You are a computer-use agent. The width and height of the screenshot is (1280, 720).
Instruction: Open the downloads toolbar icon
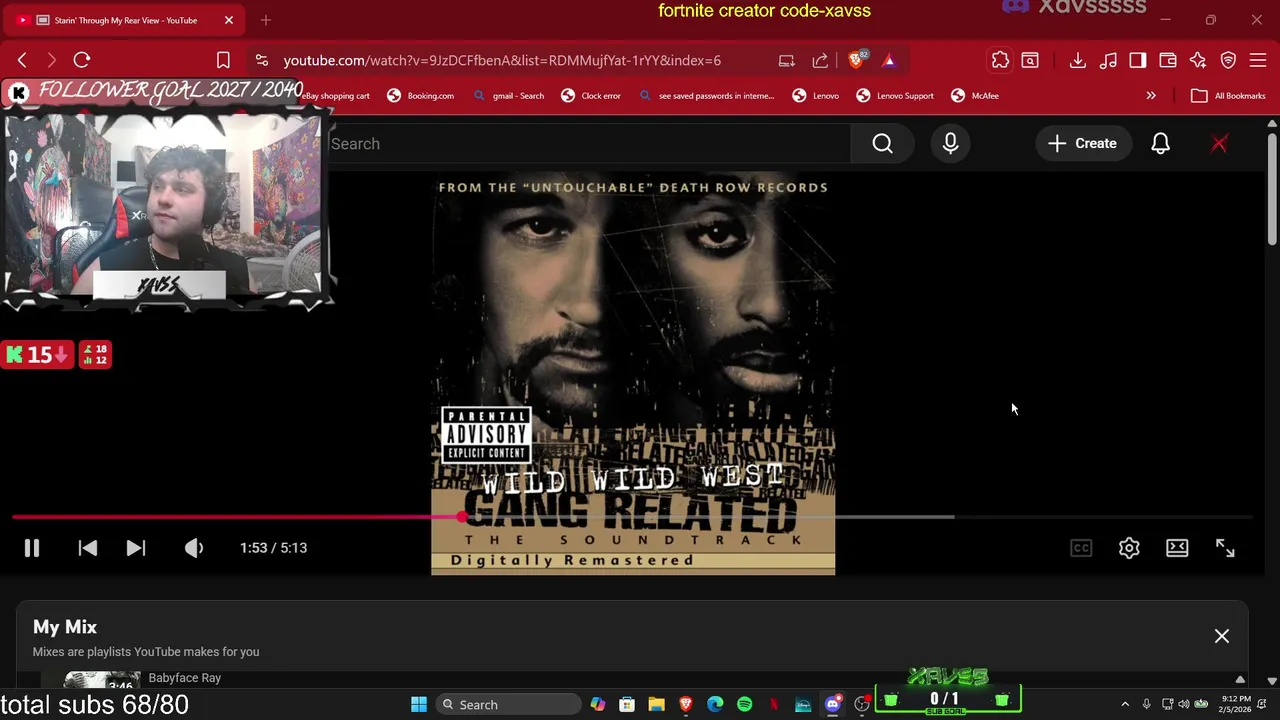tap(1078, 60)
